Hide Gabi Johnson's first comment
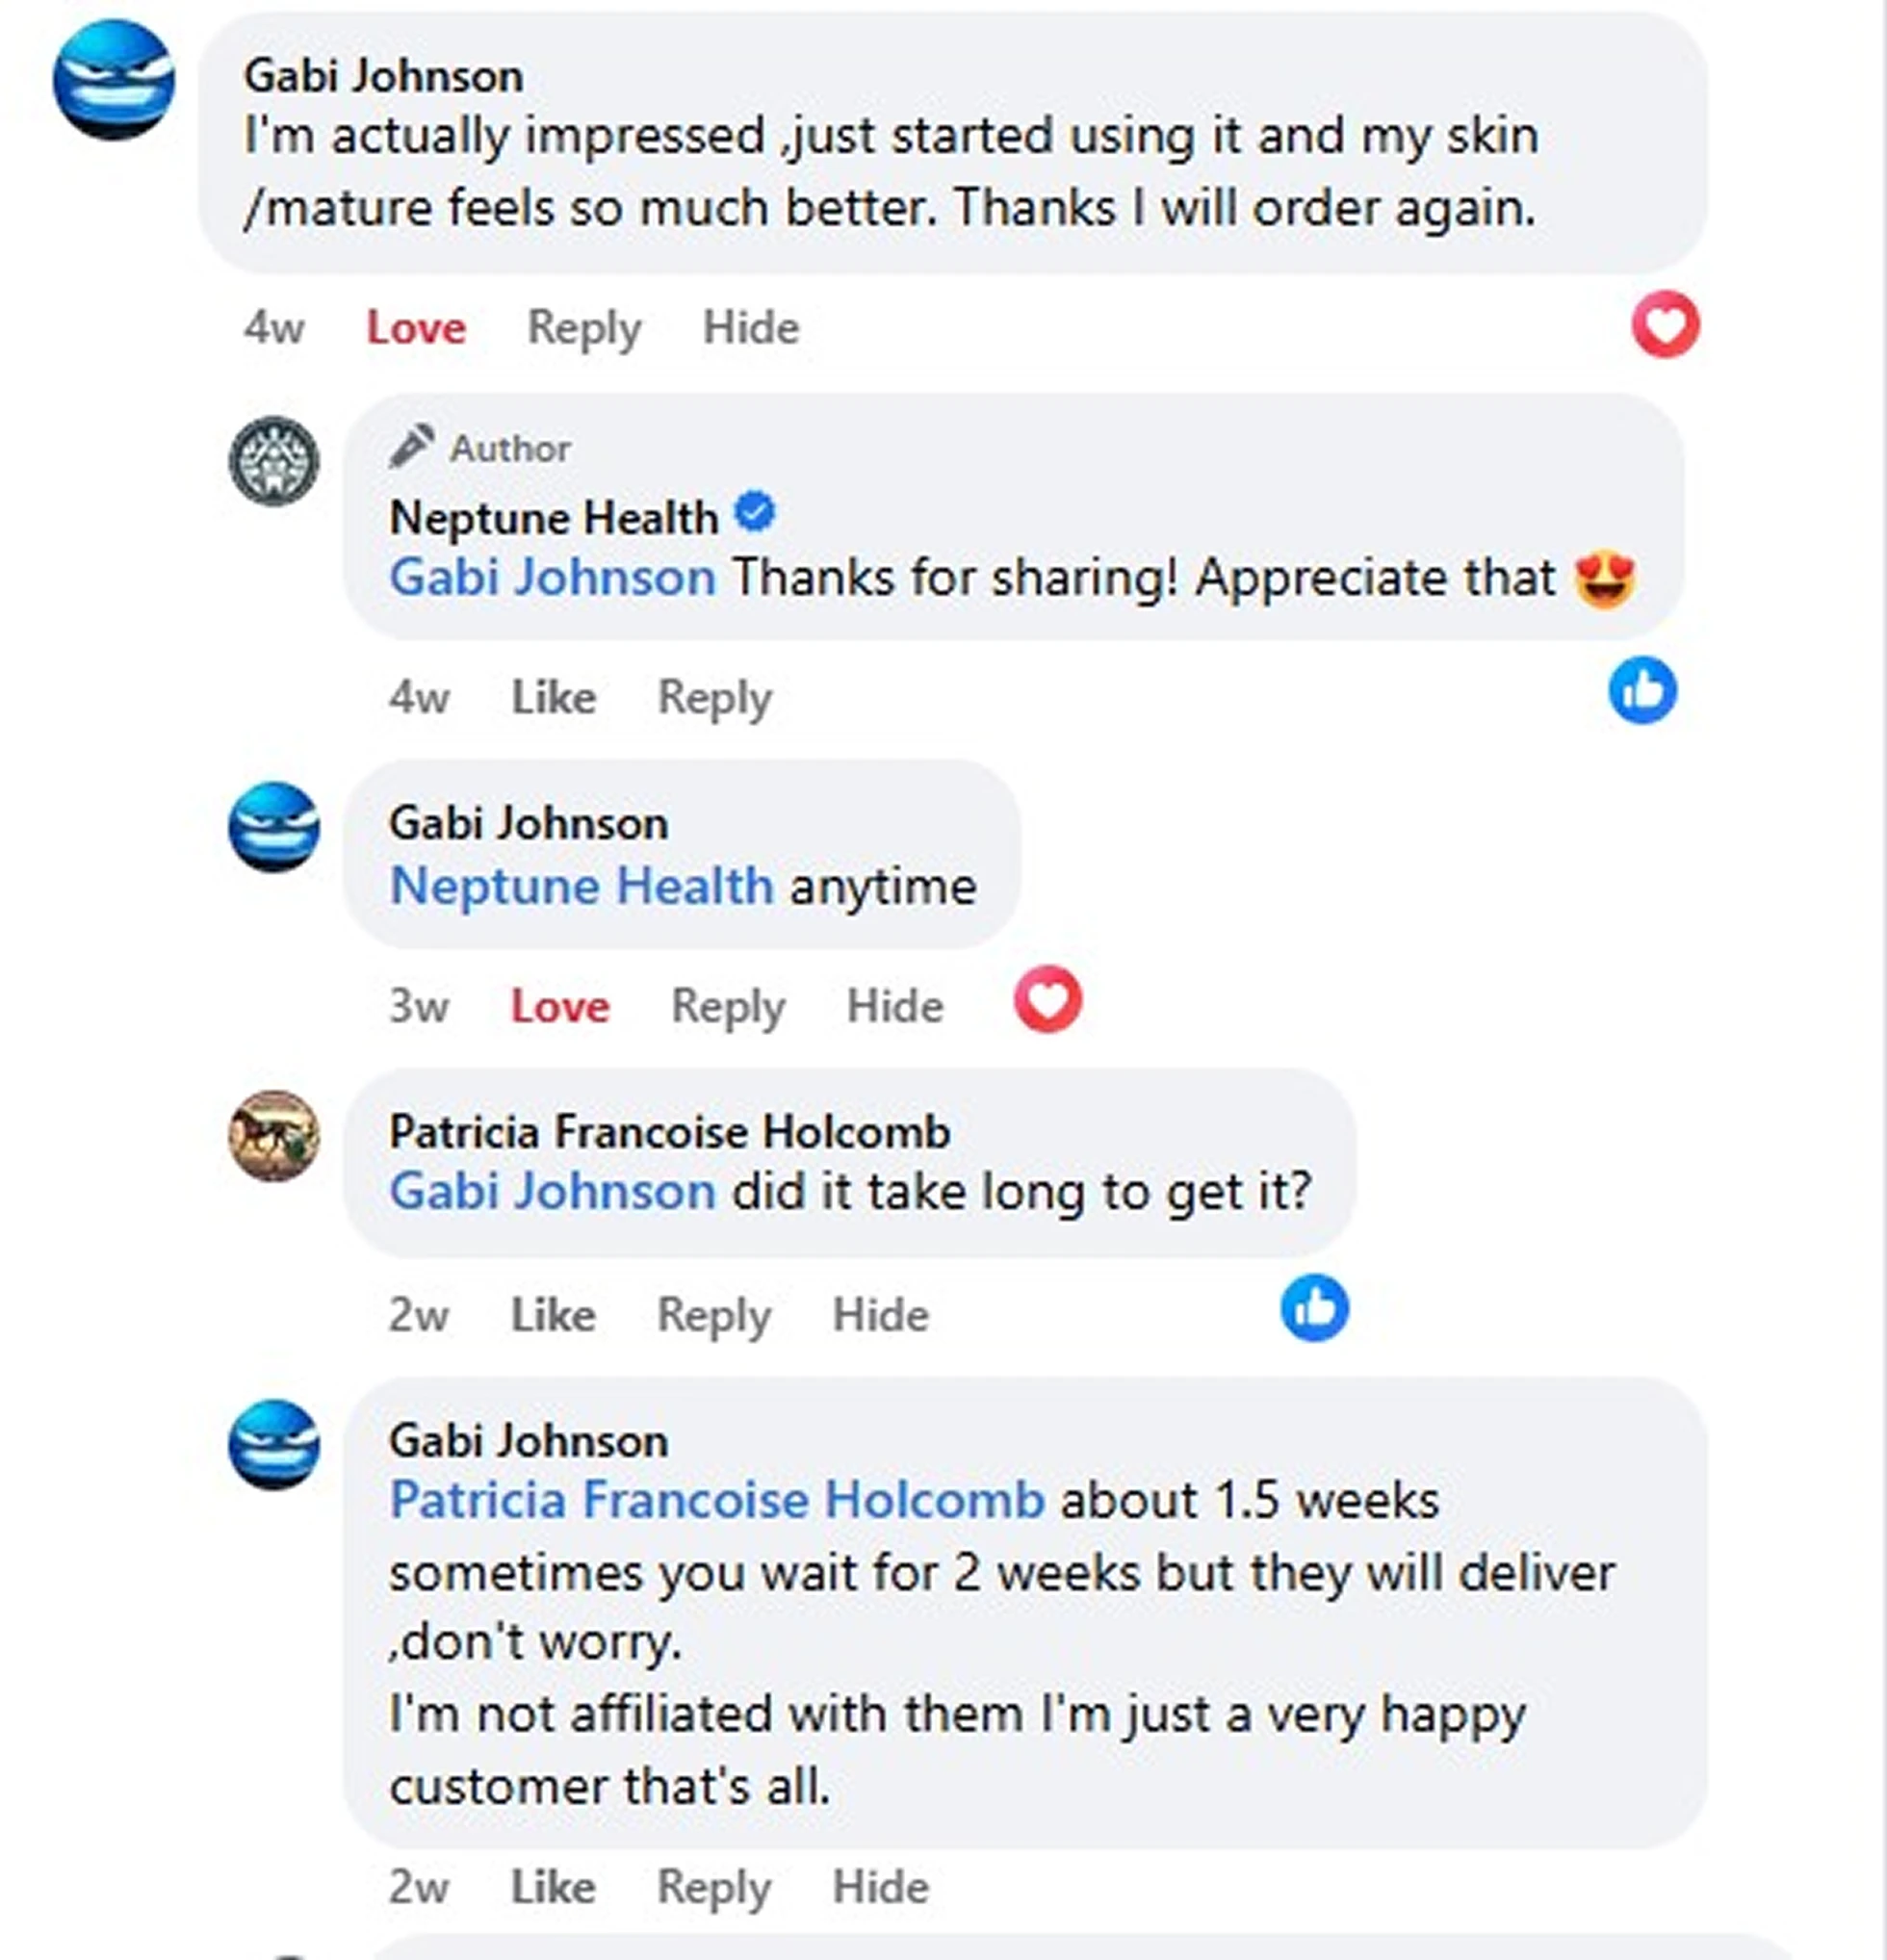 [751, 328]
